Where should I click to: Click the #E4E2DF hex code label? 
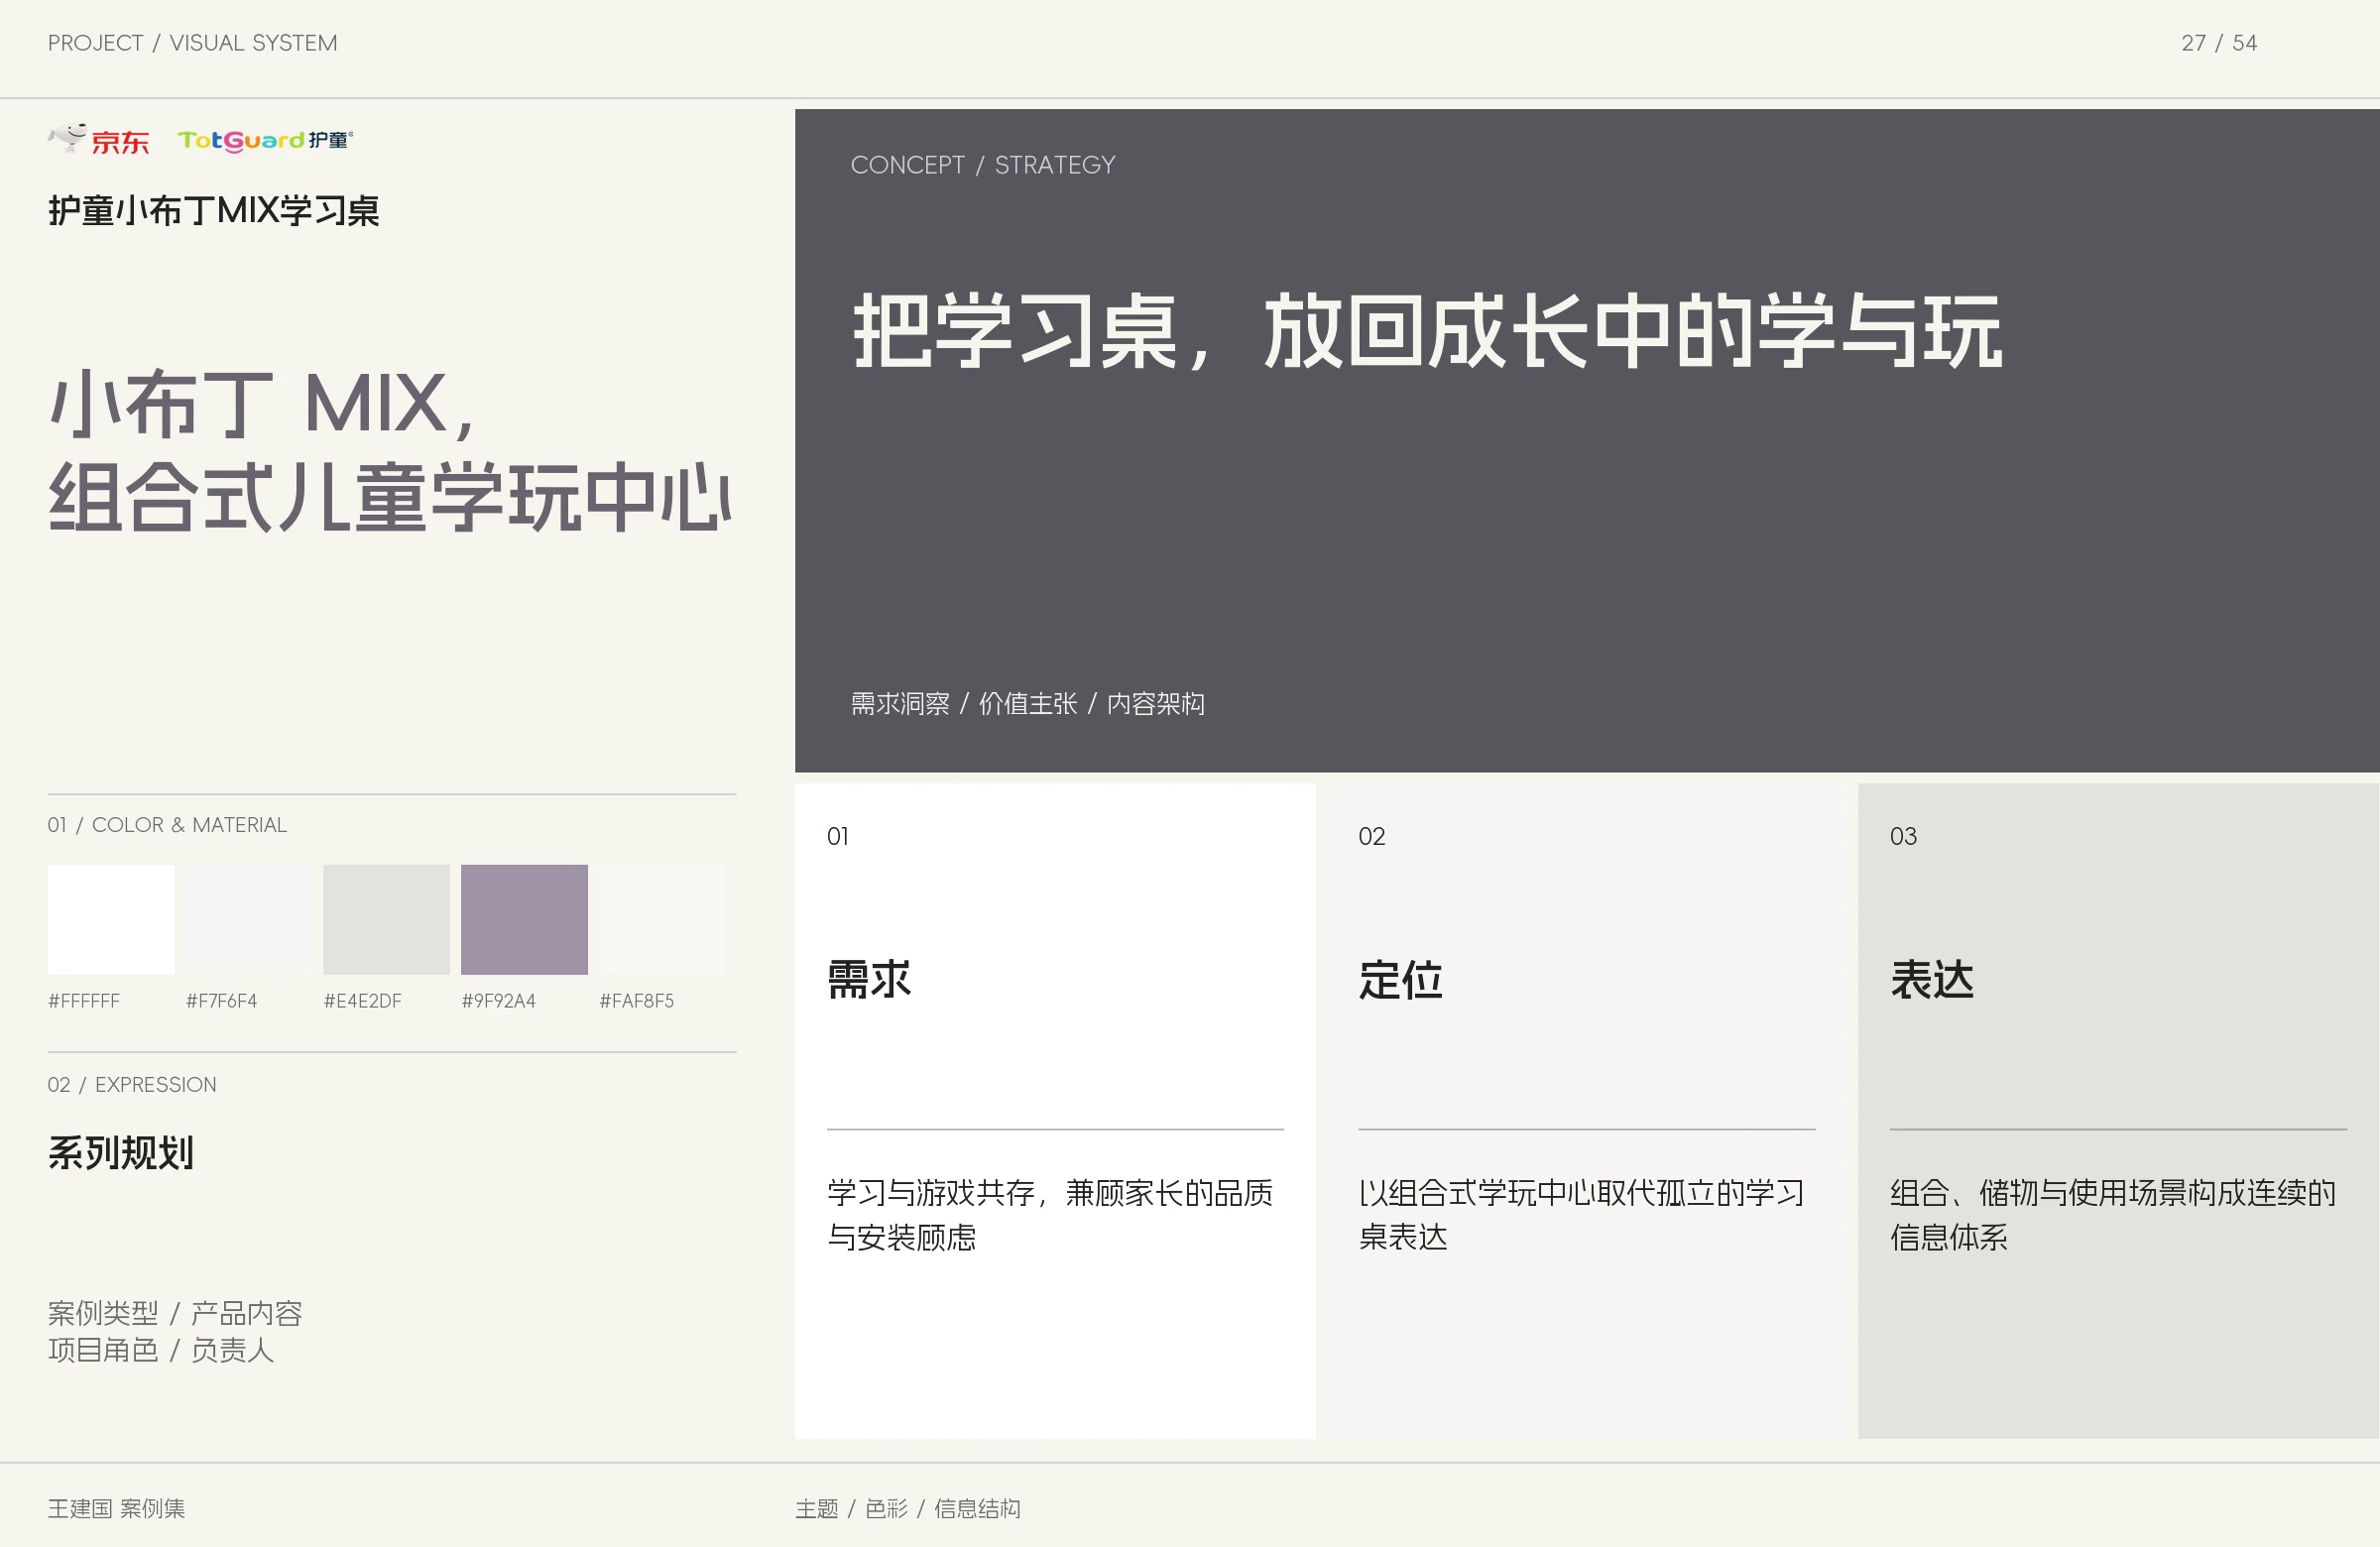click(362, 1001)
